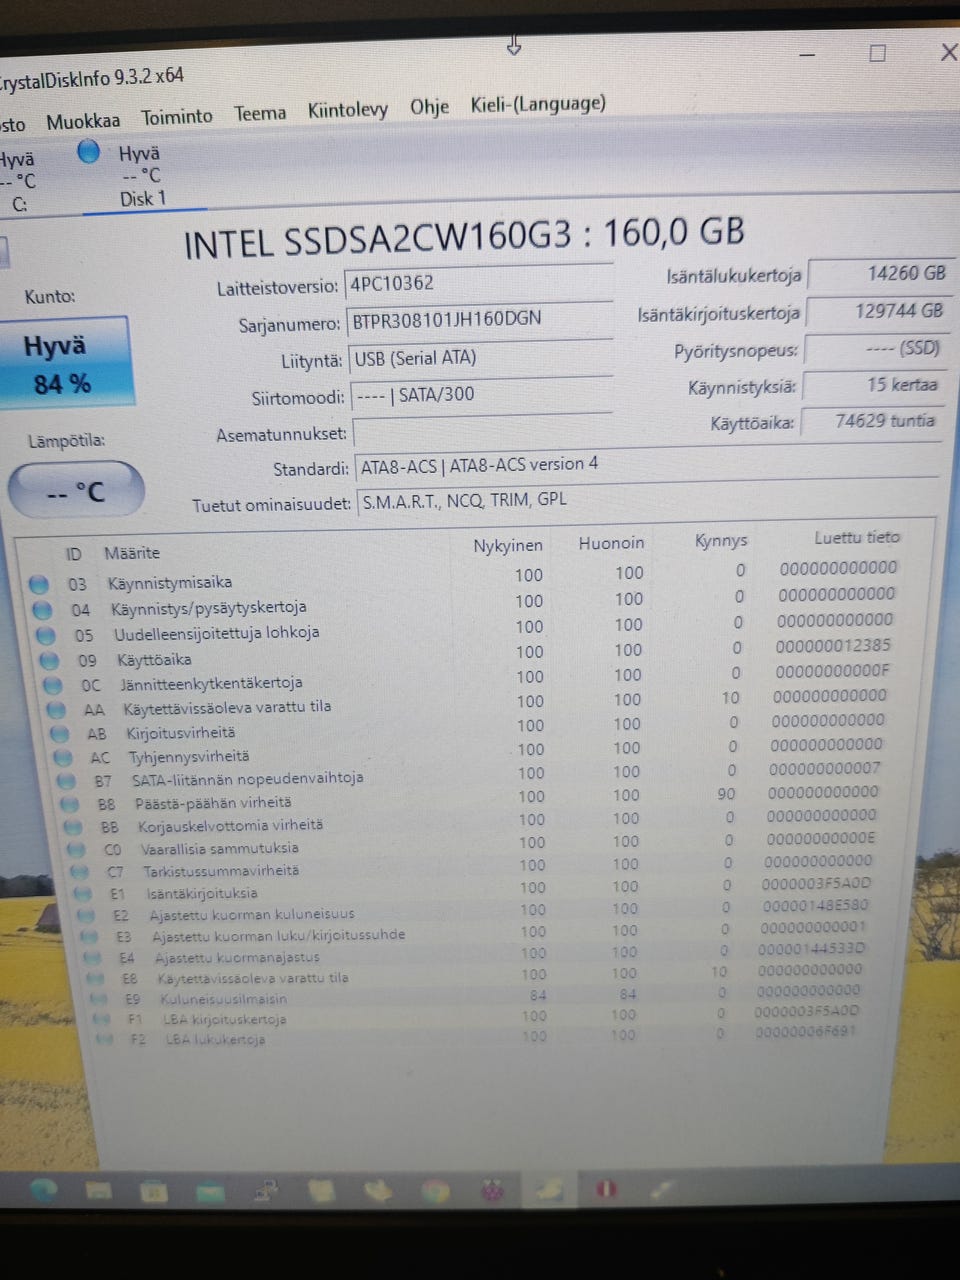Open File Explorer from the taskbar
960x1280 pixels.
pyautogui.click(x=98, y=1190)
